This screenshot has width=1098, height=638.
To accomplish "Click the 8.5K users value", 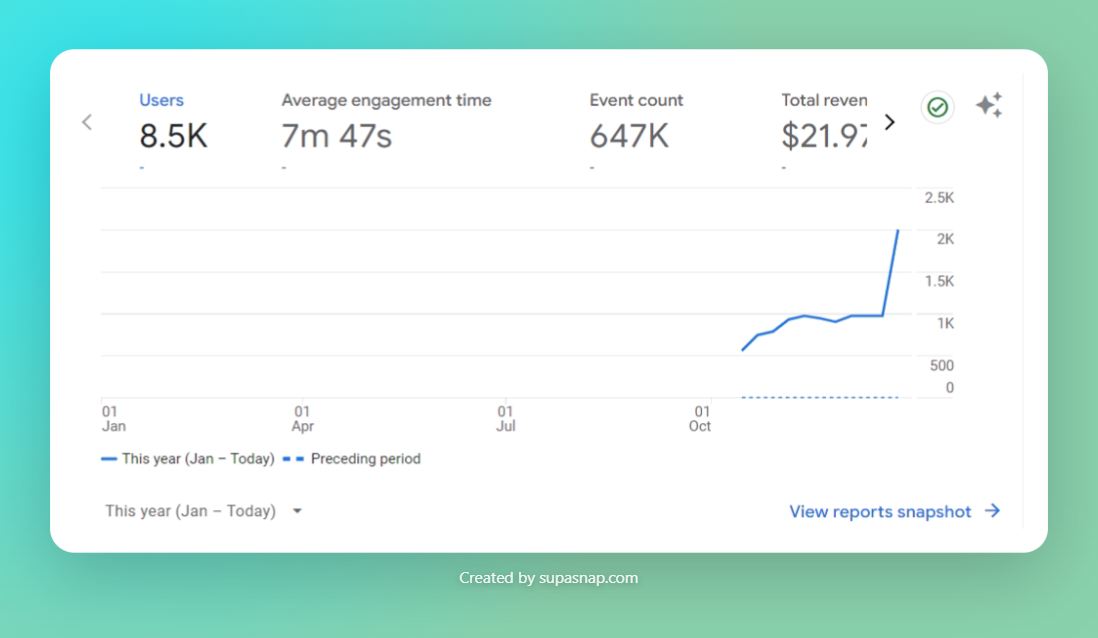I will point(173,135).
